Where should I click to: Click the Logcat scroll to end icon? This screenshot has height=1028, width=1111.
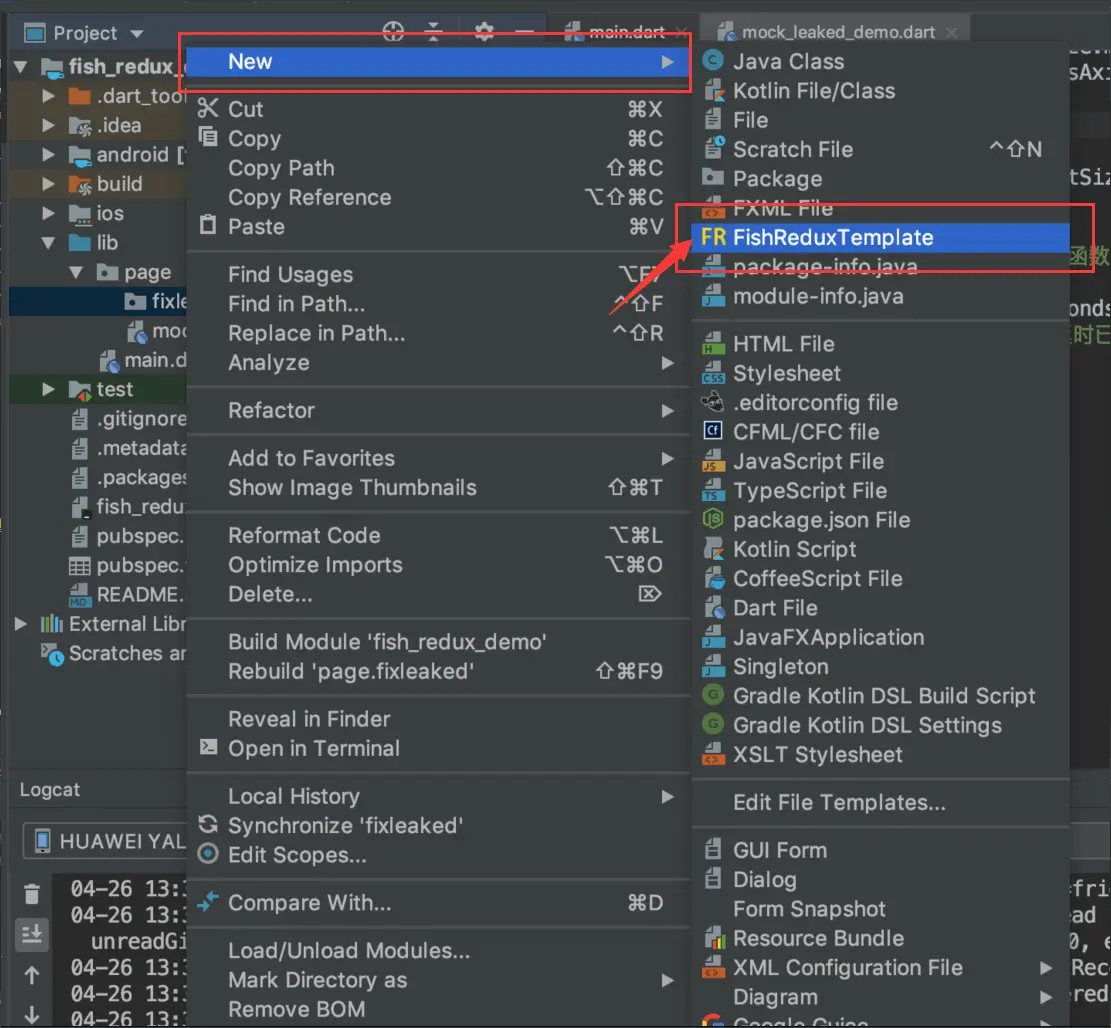(x=32, y=934)
